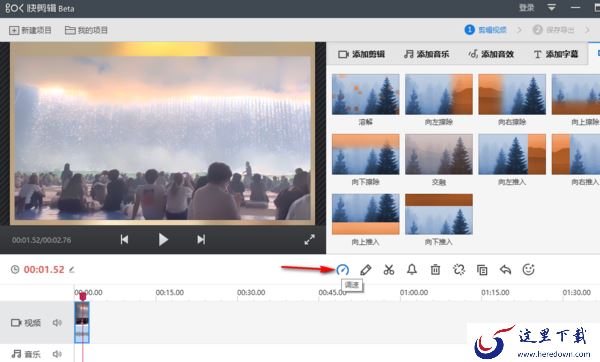
Task: Click the 视频 track camera icon
Action: pyautogui.click(x=16, y=323)
